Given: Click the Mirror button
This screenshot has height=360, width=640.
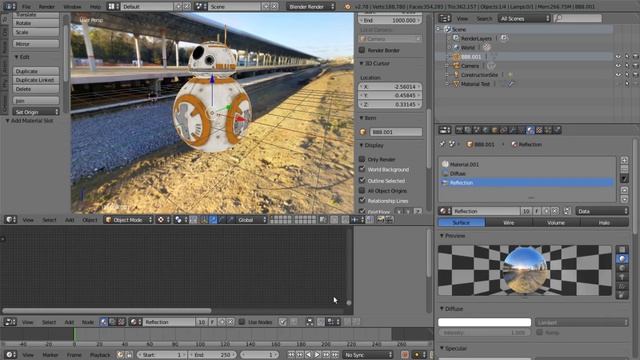Looking at the screenshot, I should click(x=36, y=44).
